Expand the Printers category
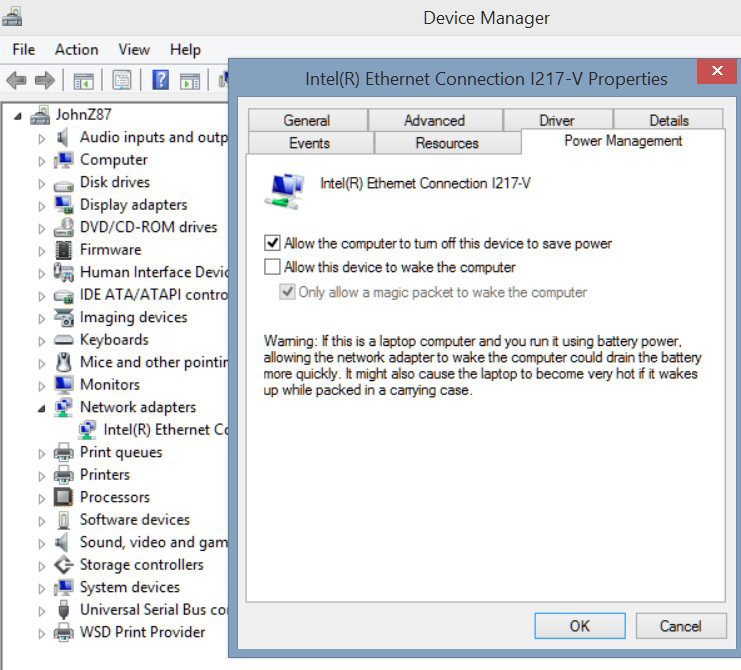Image resolution: width=741 pixels, height=670 pixels. click(42, 476)
